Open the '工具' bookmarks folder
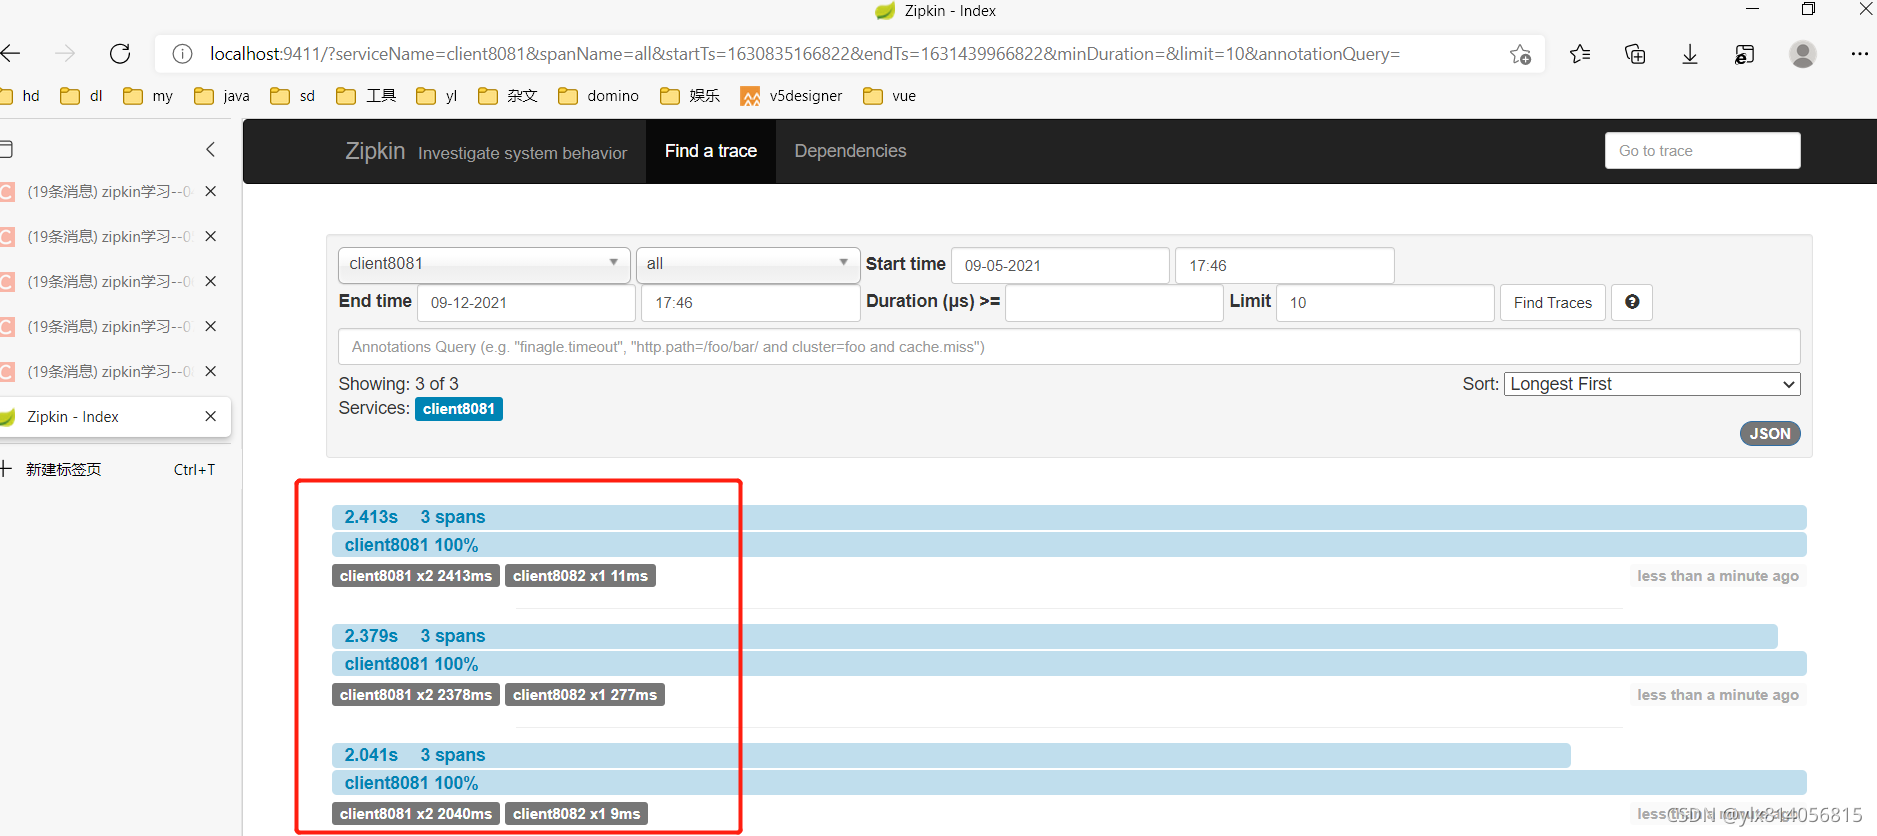 366,96
